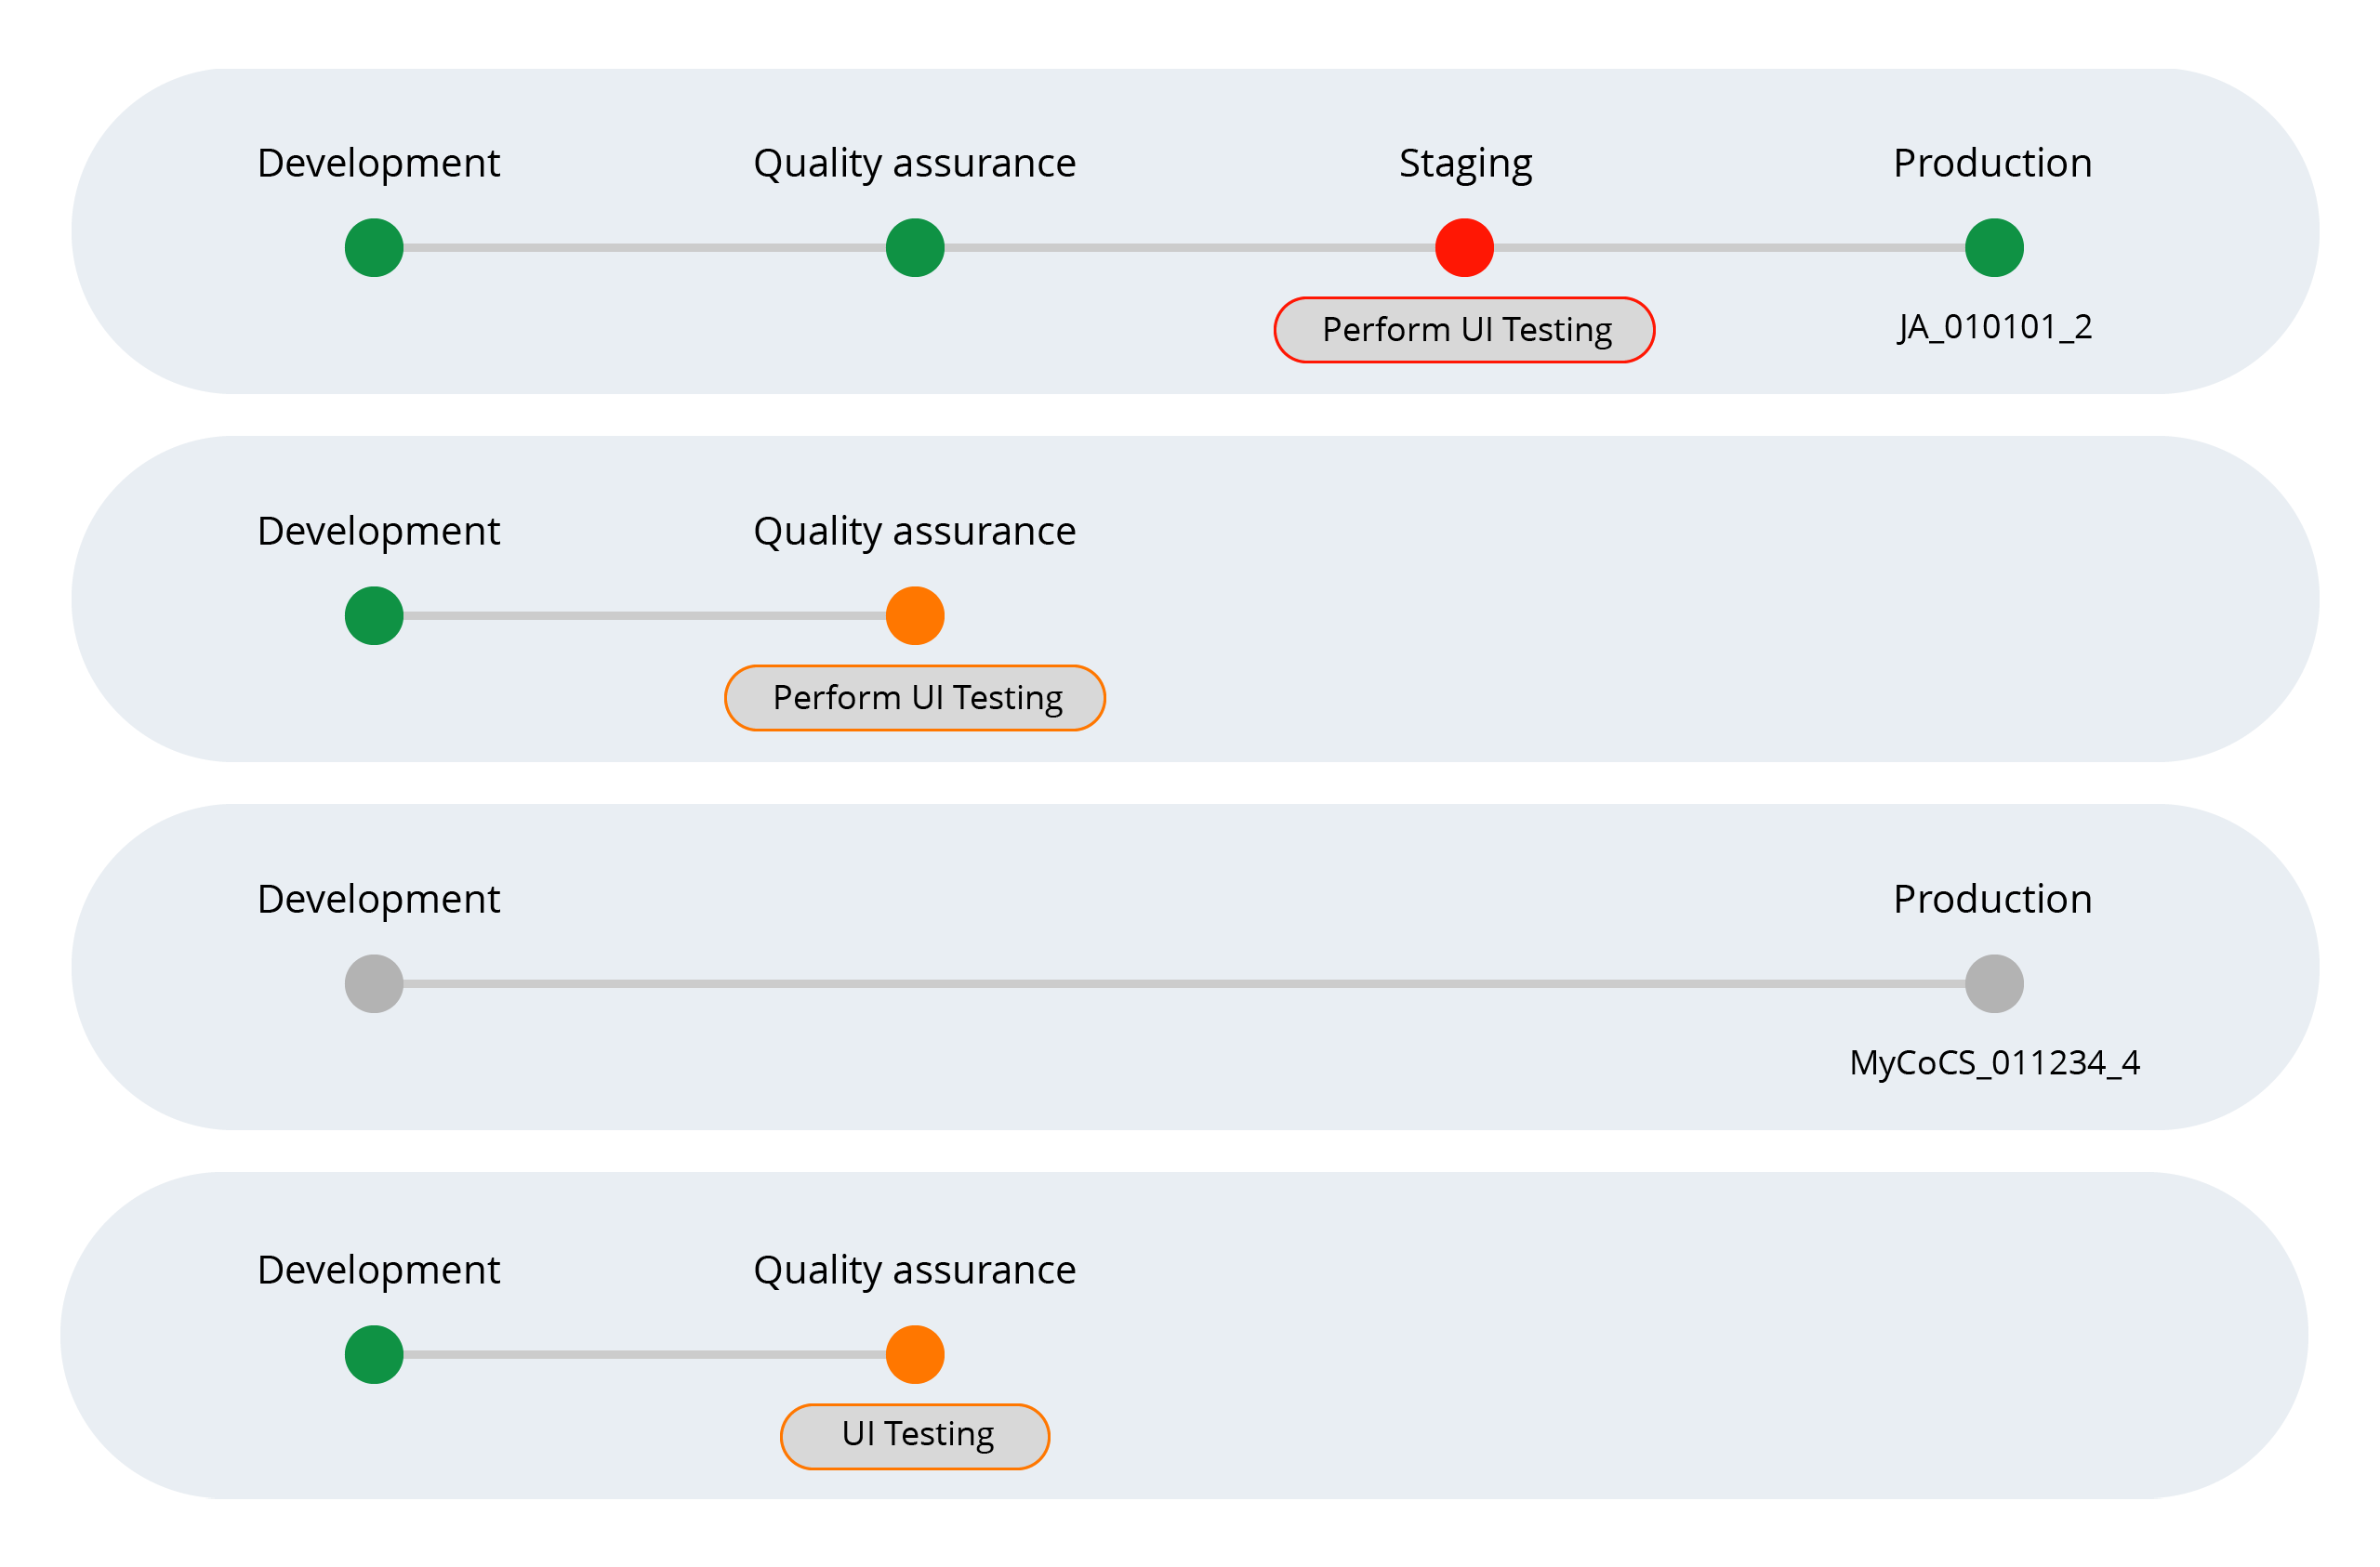
Task: Click the gray Production dot above MyCoCS_011234_4
Action: 1994,984
